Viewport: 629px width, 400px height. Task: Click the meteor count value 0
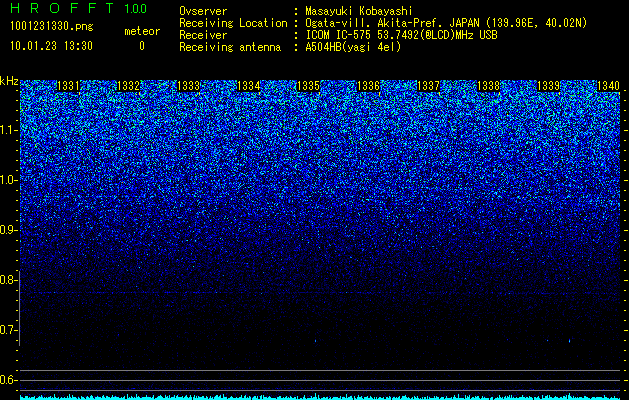[x=142, y=46]
